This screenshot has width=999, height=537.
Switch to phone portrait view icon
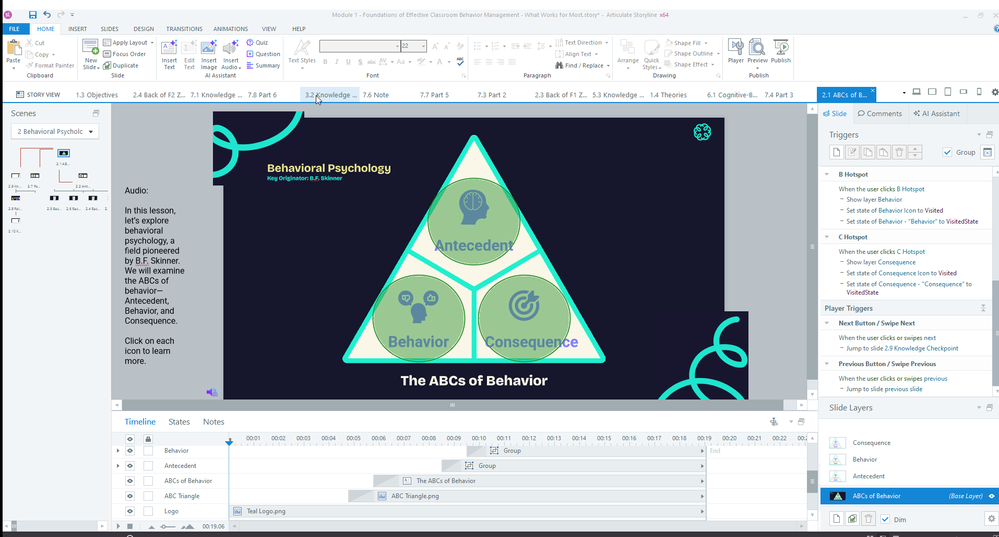(979, 92)
